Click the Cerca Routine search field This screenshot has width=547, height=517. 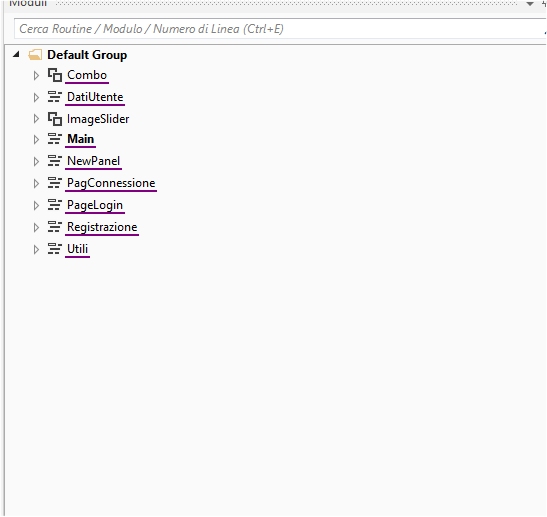(280, 29)
